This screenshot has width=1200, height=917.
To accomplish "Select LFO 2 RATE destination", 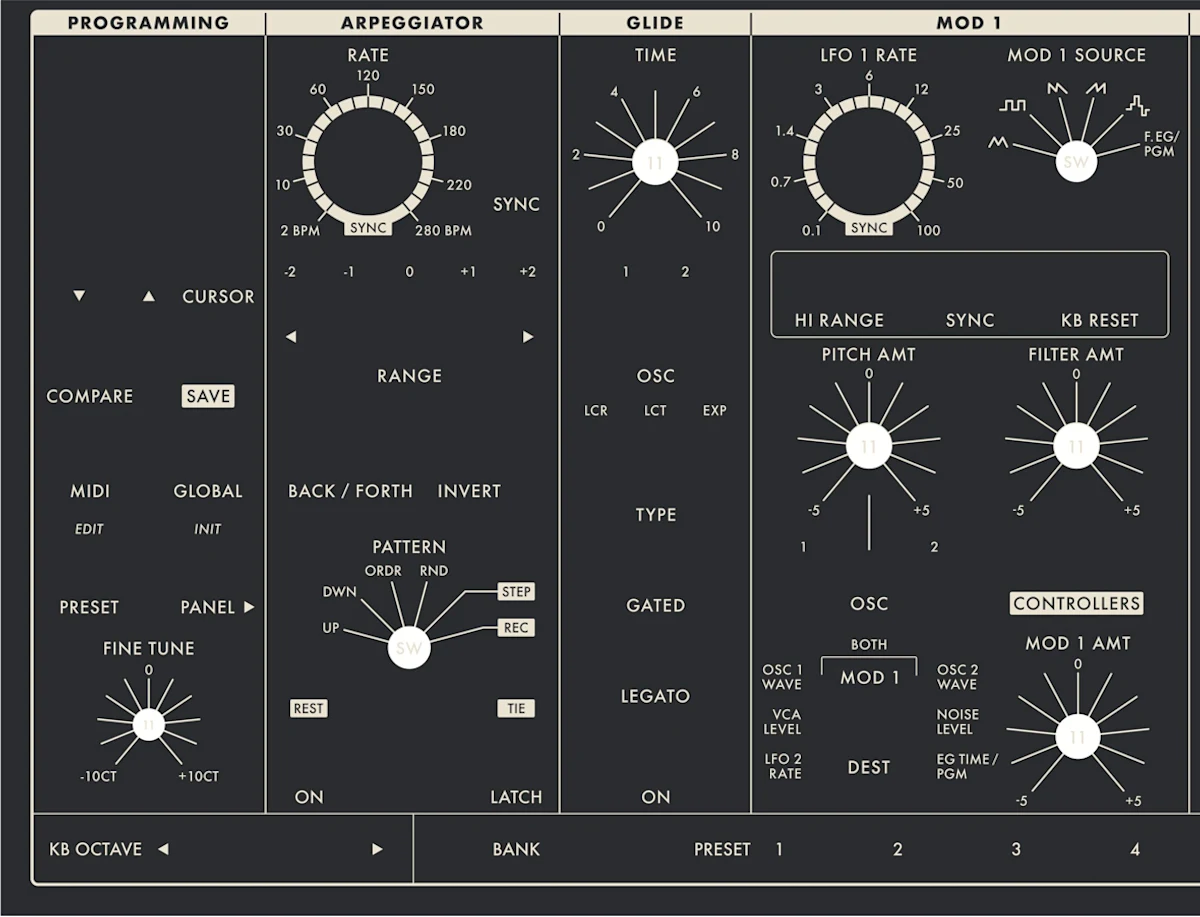I will [x=784, y=766].
